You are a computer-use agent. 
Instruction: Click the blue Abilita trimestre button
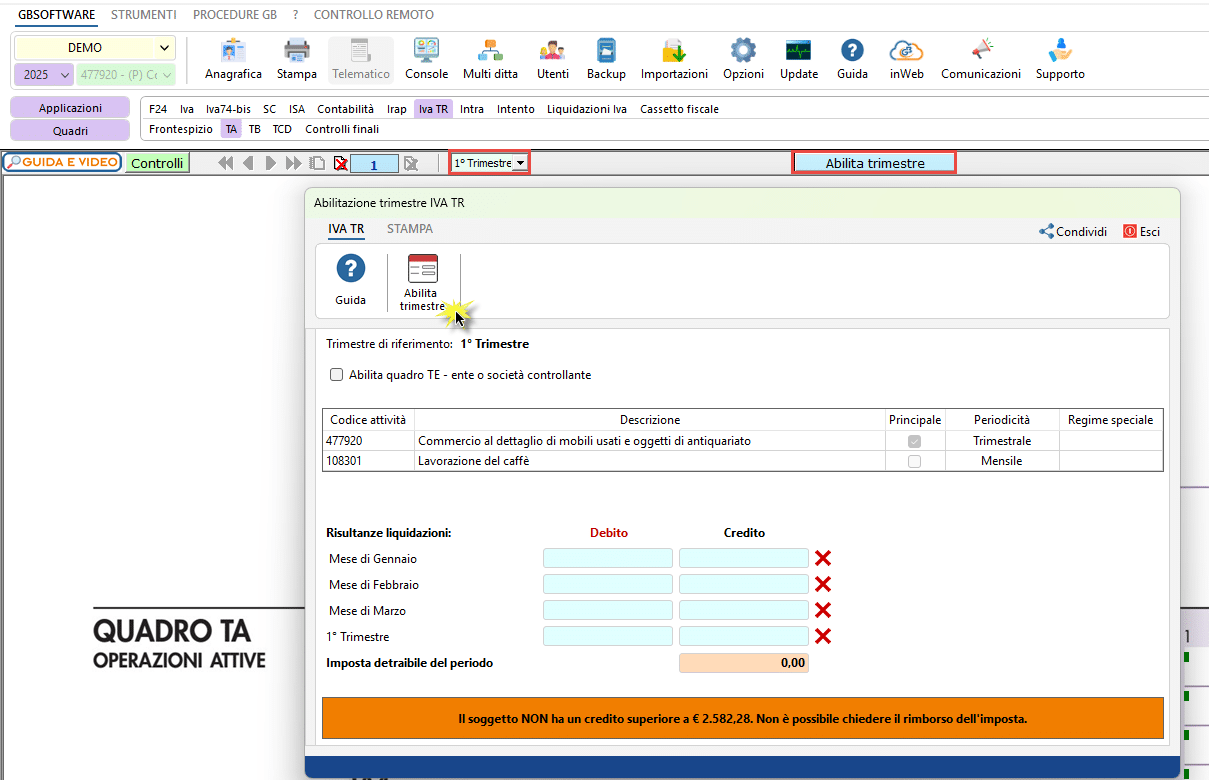pos(874,163)
